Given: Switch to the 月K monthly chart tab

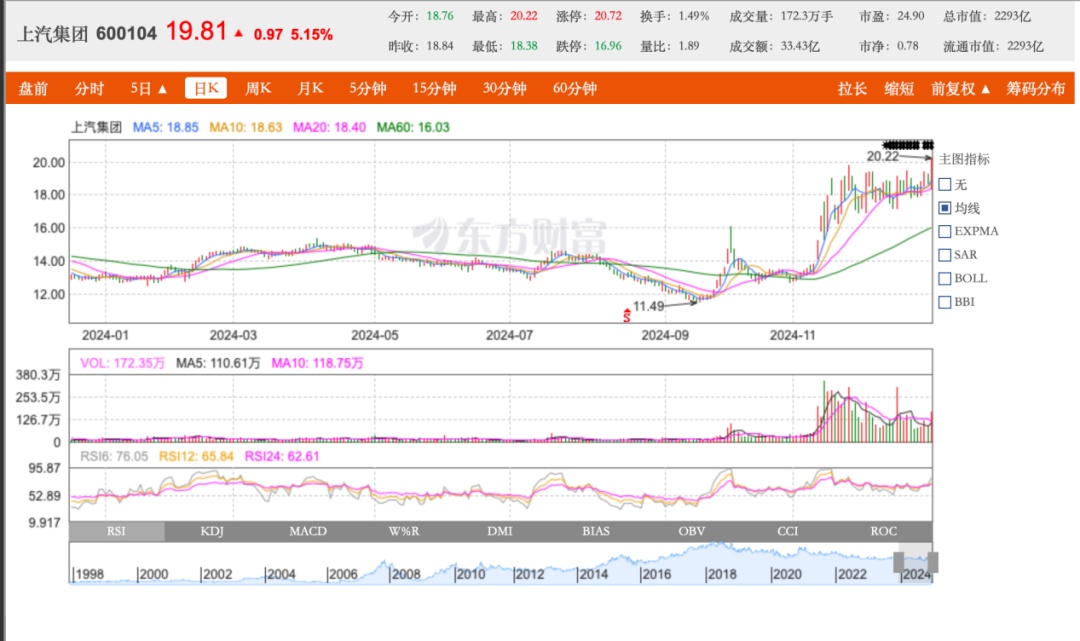Looking at the screenshot, I should click(x=310, y=88).
